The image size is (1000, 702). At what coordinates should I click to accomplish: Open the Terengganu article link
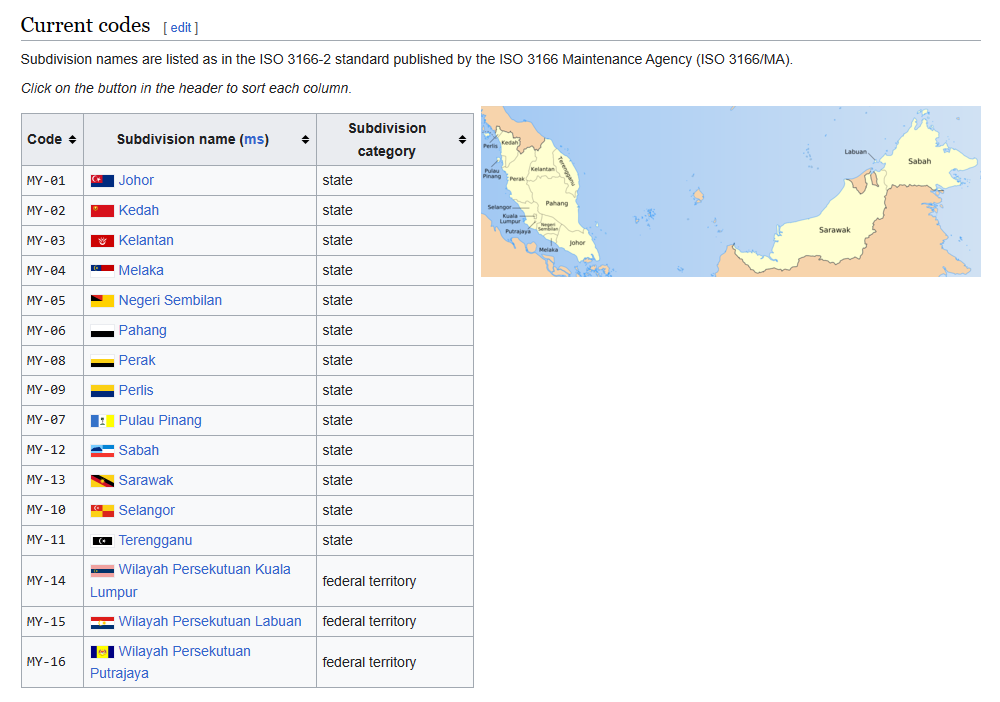tap(155, 540)
